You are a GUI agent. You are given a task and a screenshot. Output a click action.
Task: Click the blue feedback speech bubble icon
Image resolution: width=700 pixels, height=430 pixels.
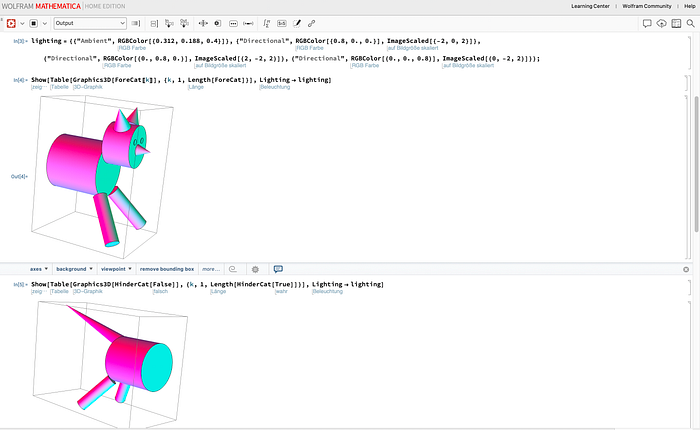(278, 269)
